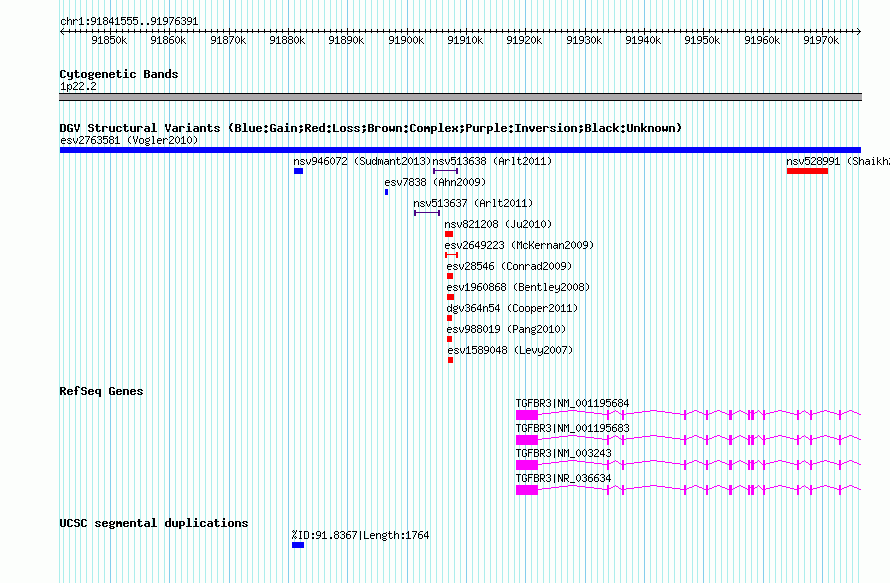Click the esv2649223 (McKernan2009) label
Image resolution: width=890 pixels, height=583 pixels.
coord(519,245)
